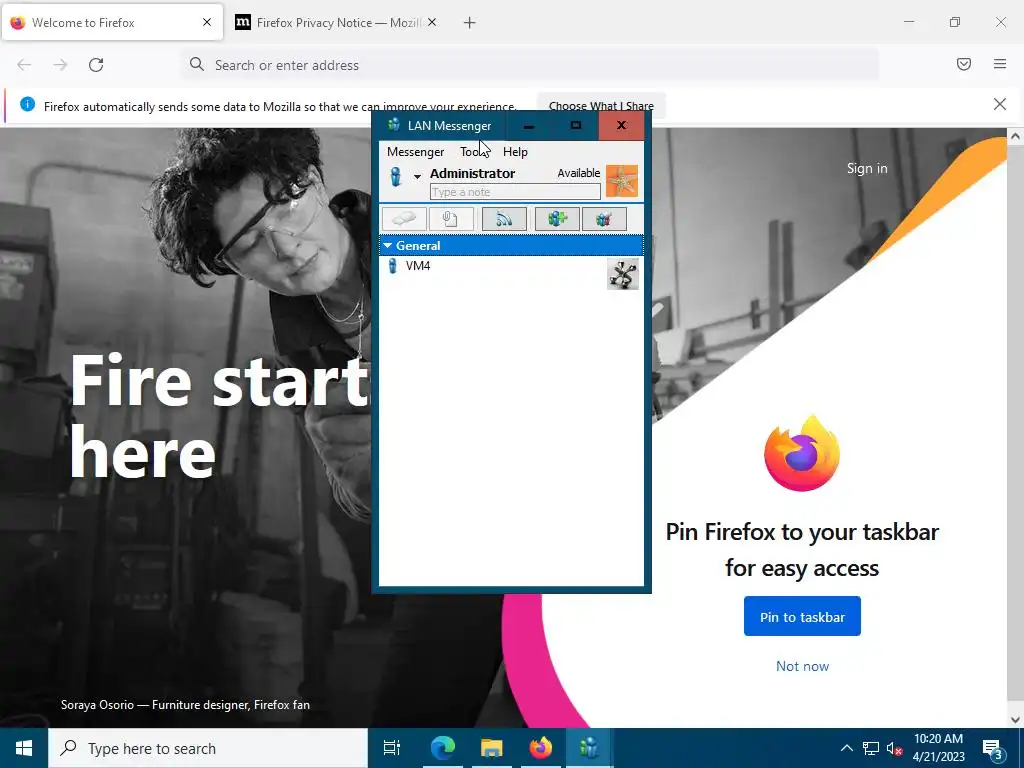Open the Public Chat group button
The image size is (1024, 768).
point(604,219)
